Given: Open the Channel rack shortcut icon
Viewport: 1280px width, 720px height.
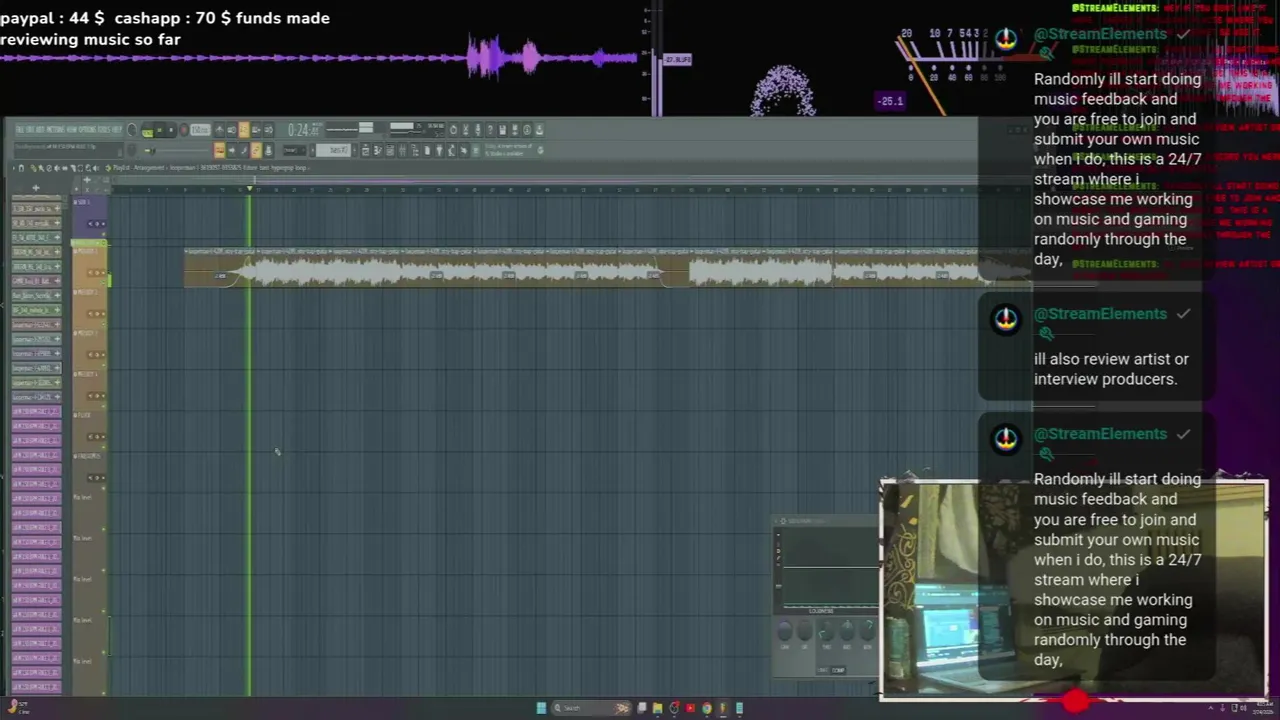Looking at the screenshot, I should pos(390,150).
